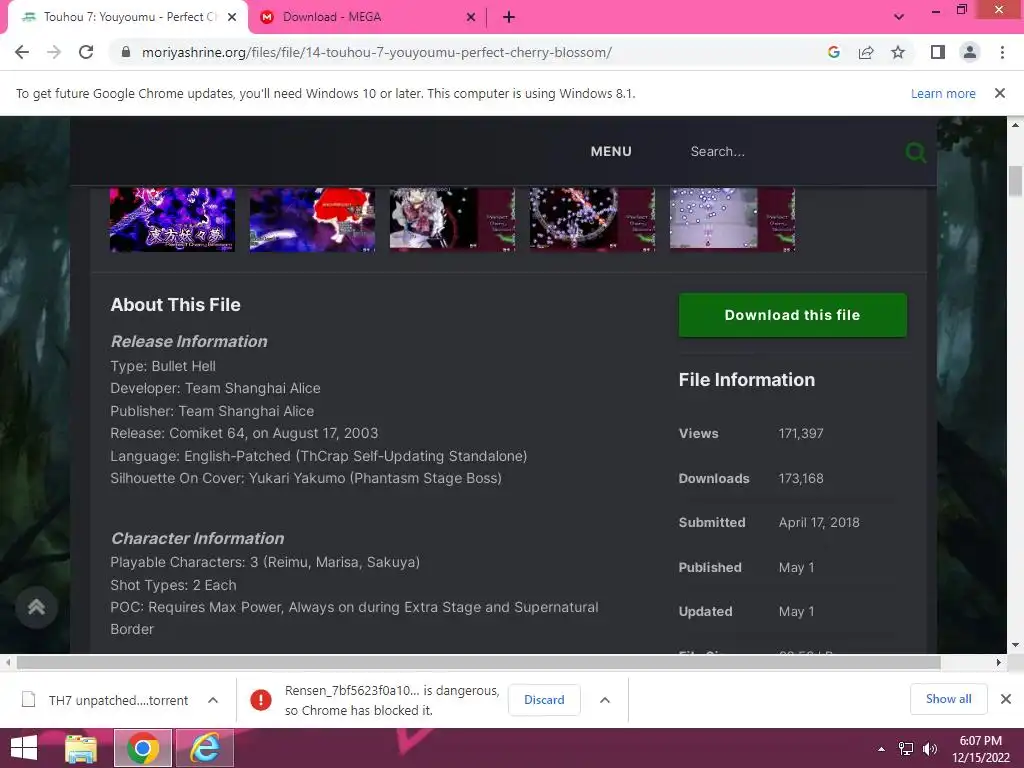Open a new tab with plus icon
This screenshot has width=1024, height=768.
[509, 17]
